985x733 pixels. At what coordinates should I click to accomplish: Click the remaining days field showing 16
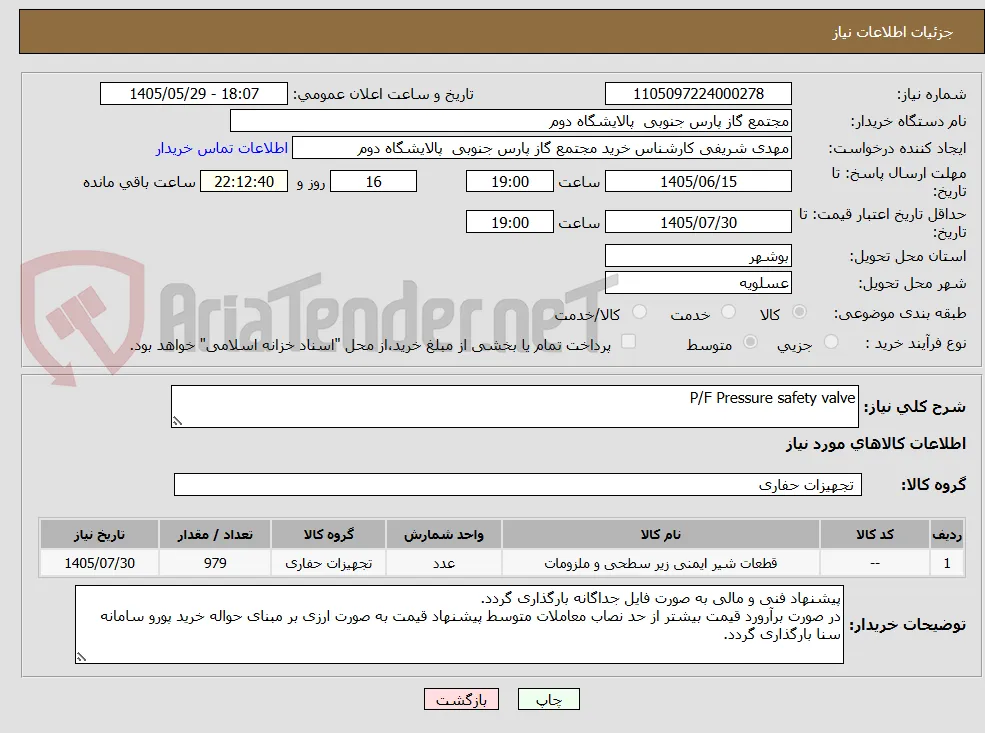pyautogui.click(x=373, y=182)
